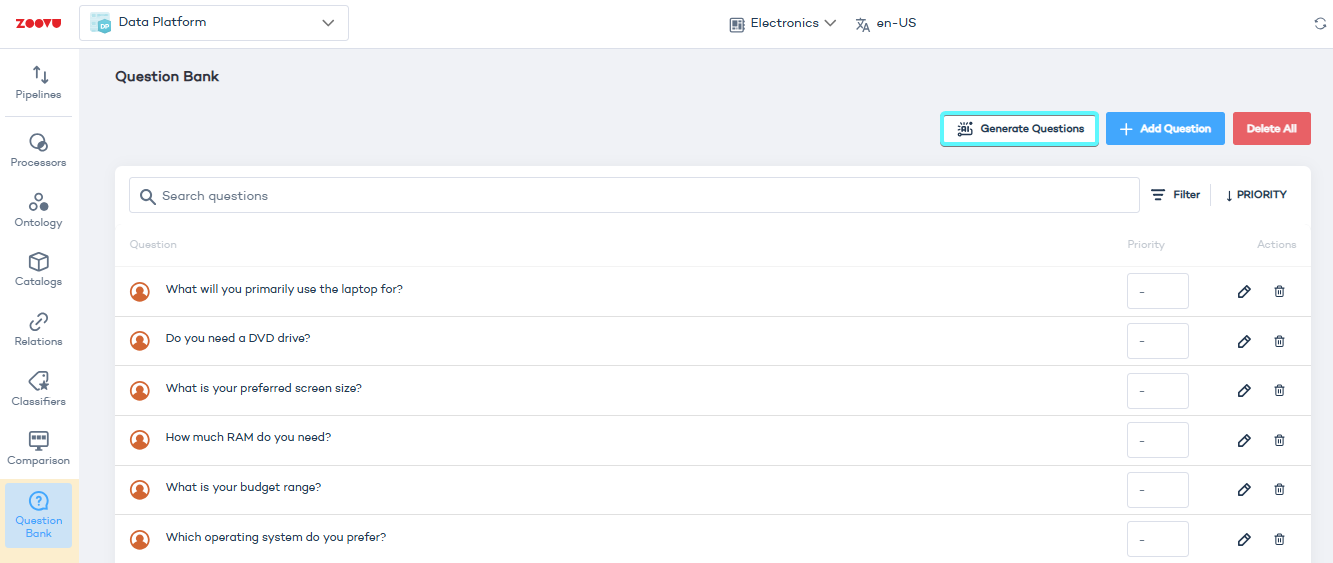Select 'Do you need a DVD drive?' text
This screenshot has width=1333, height=563.
238,338
